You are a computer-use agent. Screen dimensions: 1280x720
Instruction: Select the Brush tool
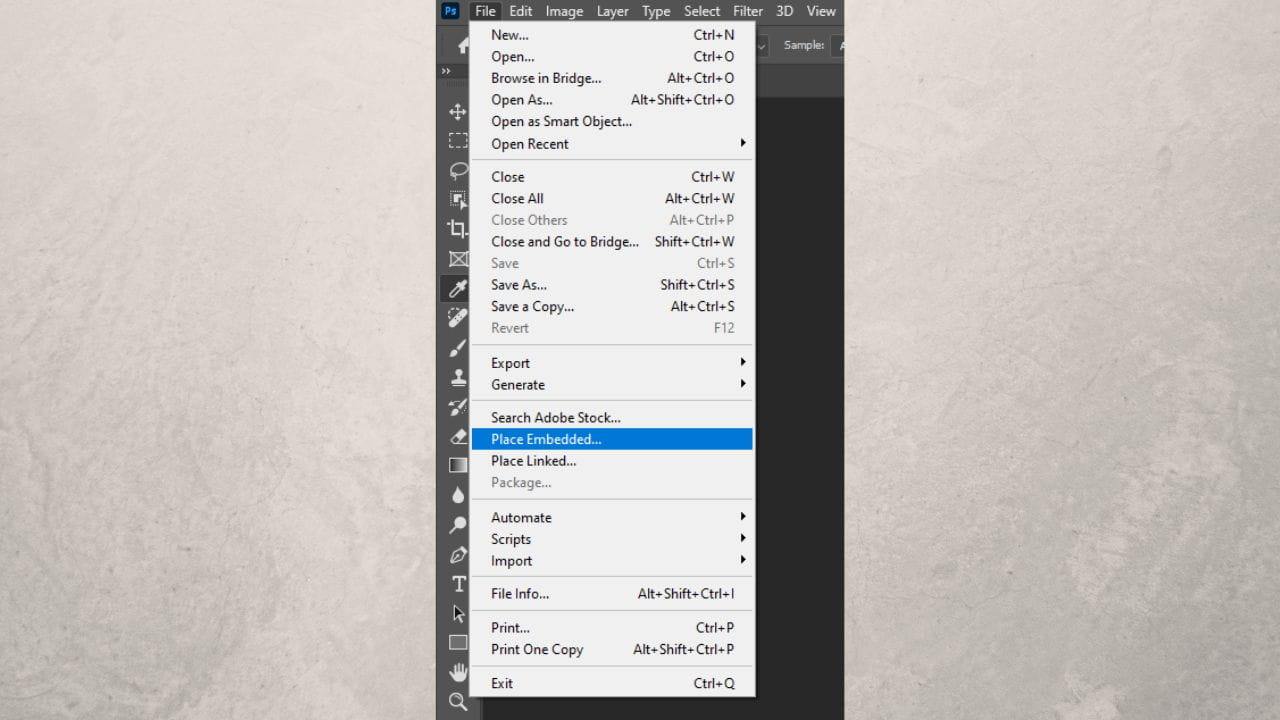click(x=458, y=348)
